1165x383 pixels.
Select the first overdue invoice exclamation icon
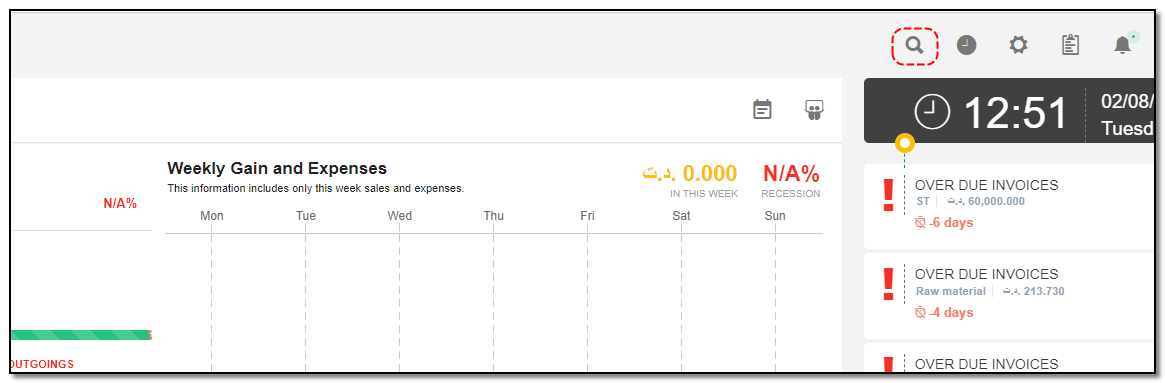click(x=887, y=195)
